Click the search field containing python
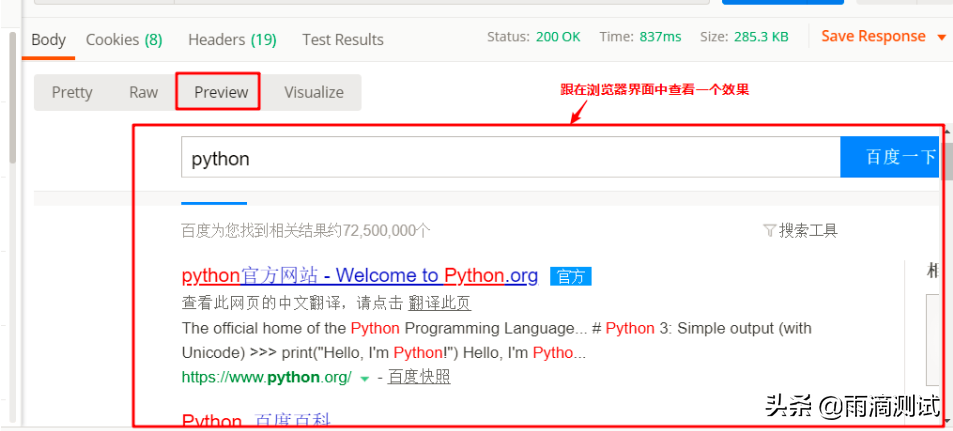This screenshot has height=431, width=953. (510, 158)
